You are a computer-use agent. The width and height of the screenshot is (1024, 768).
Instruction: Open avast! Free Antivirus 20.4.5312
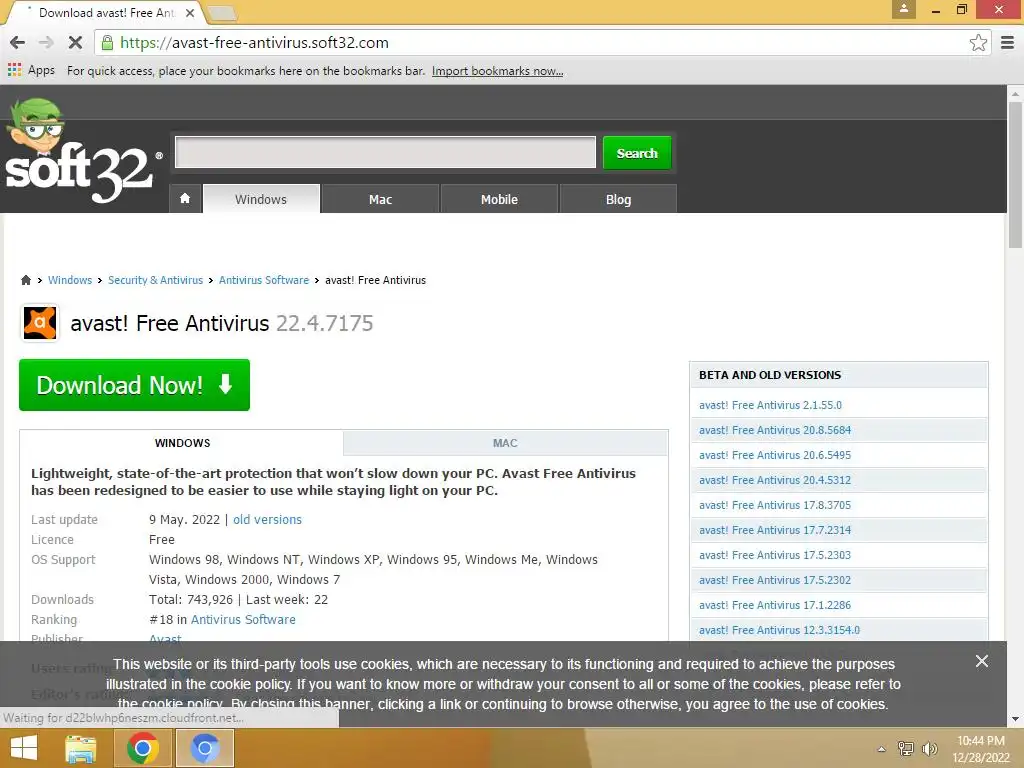click(775, 480)
